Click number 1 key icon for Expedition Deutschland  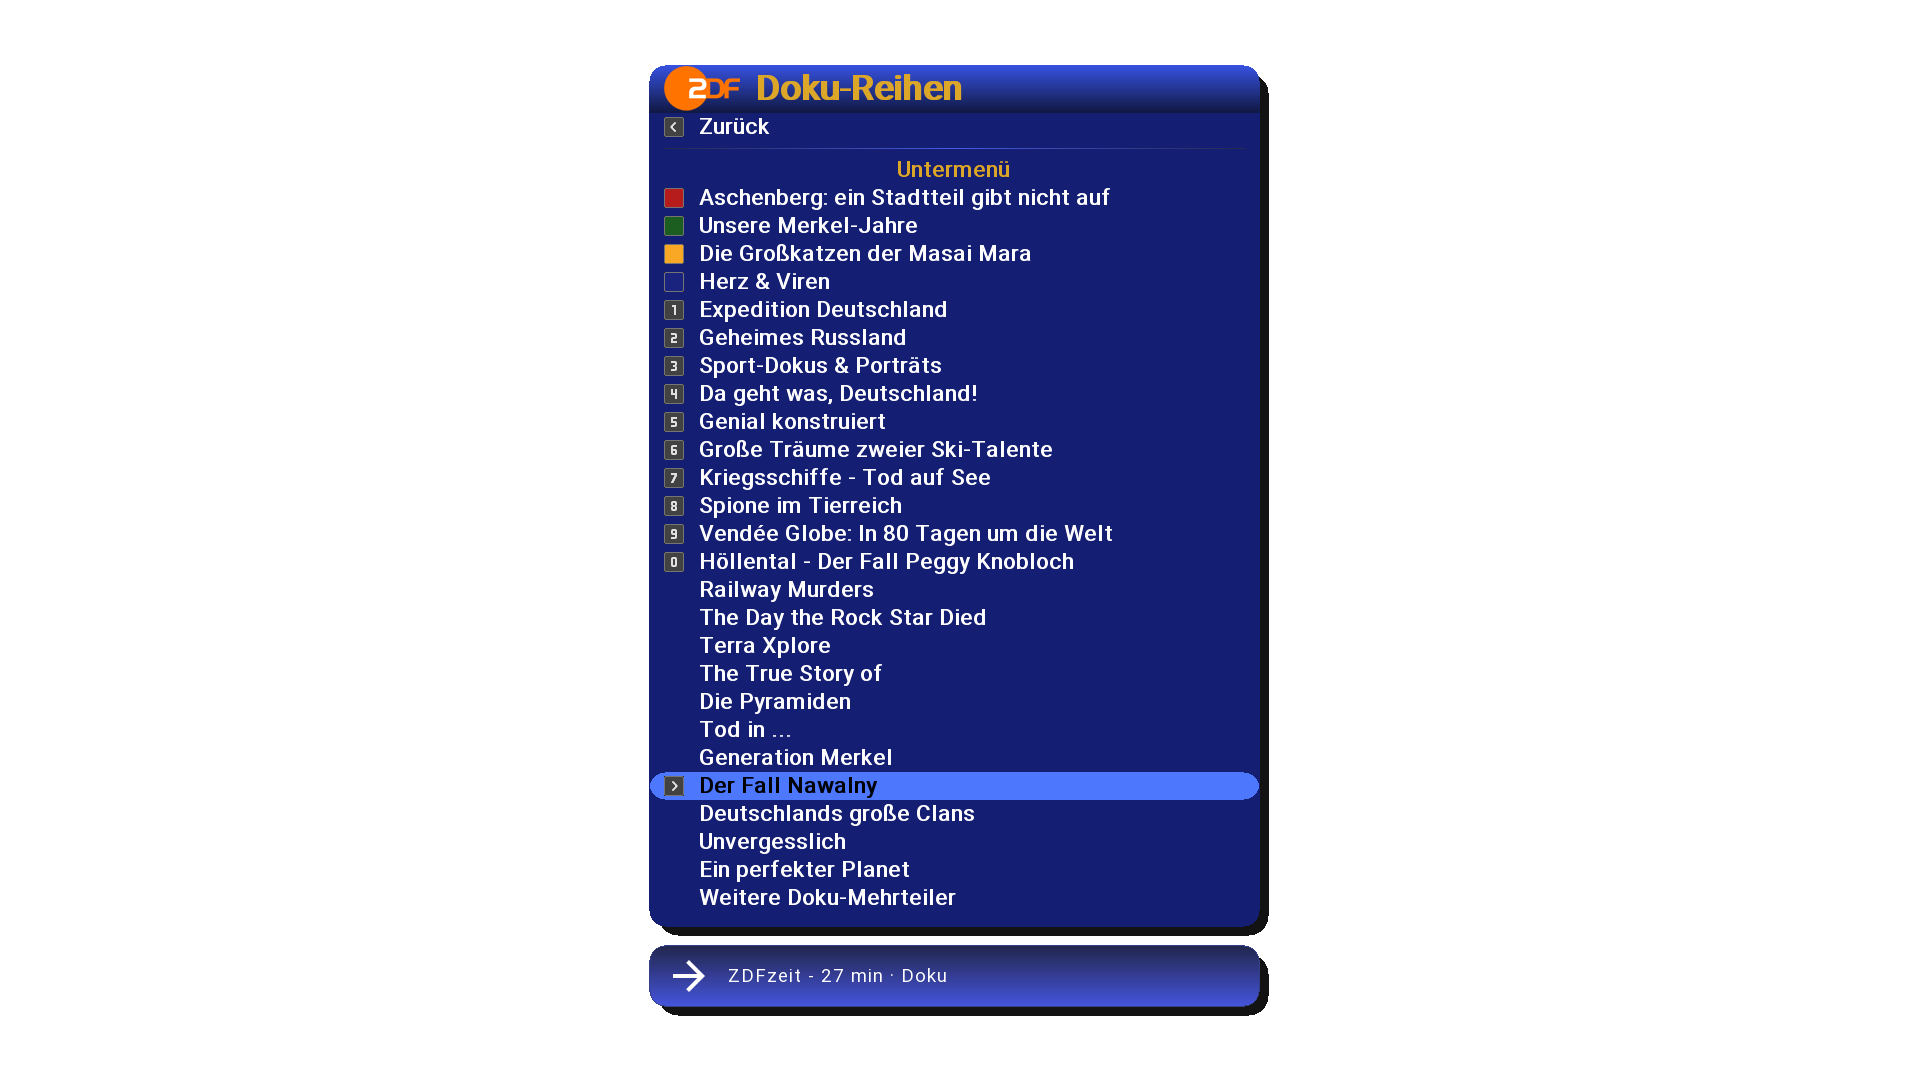(x=674, y=310)
